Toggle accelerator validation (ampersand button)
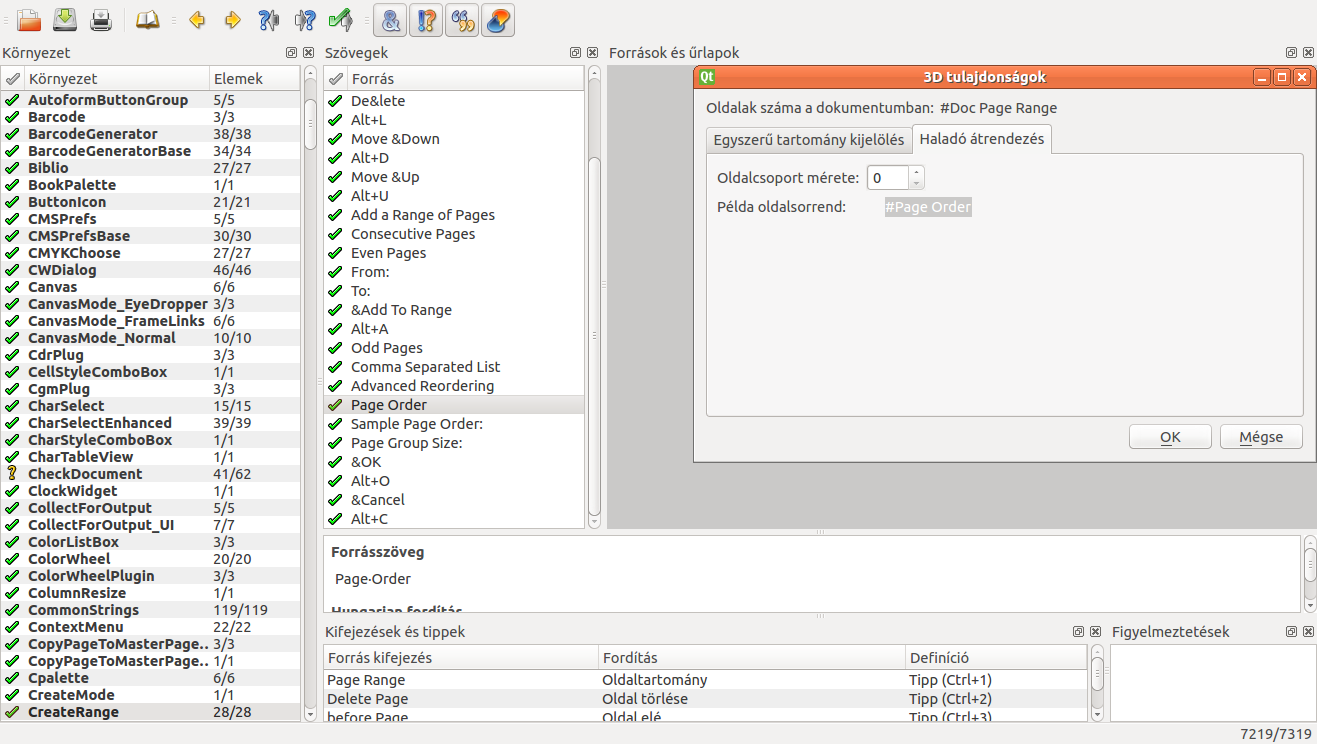Viewport: 1317px width, 744px height. [x=391, y=19]
